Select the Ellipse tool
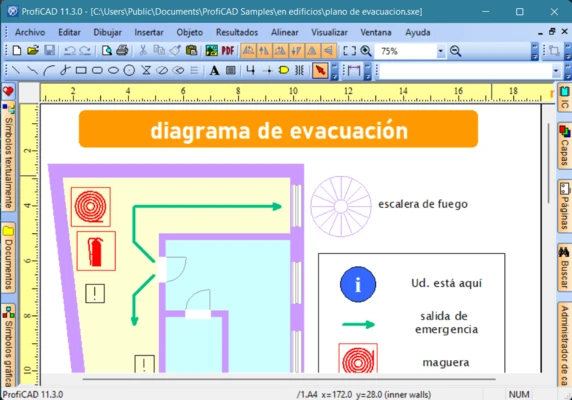Screen dimensions: 572x400 [113, 70]
